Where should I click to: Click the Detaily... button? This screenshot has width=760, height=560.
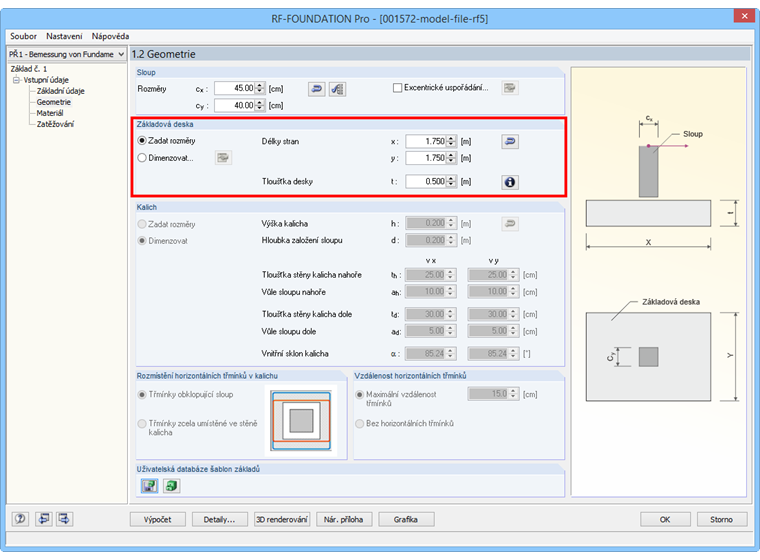pos(219,519)
